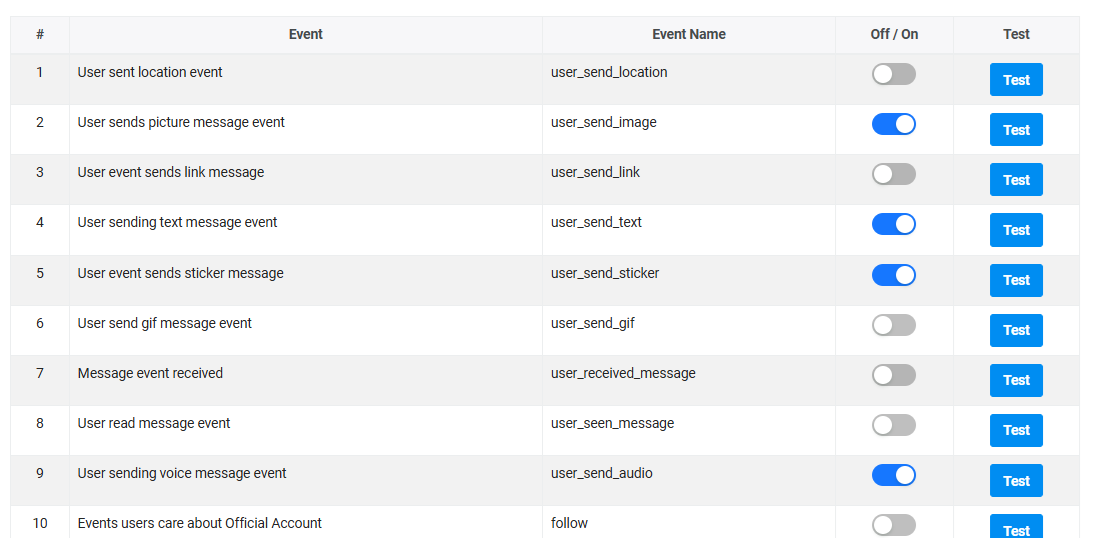Viewport: 1093px width, 538px height.
Task: Click Test for user_send_image
Action: [1016, 130]
